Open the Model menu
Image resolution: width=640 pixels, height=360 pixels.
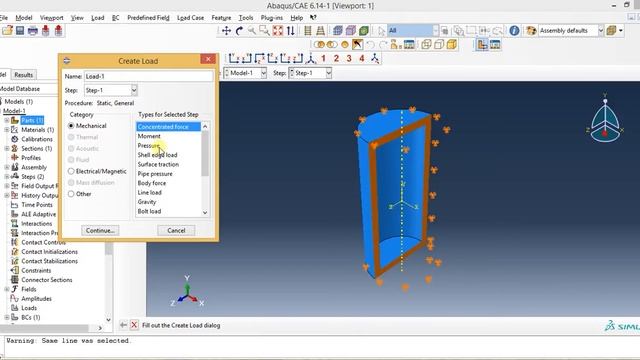[24, 18]
